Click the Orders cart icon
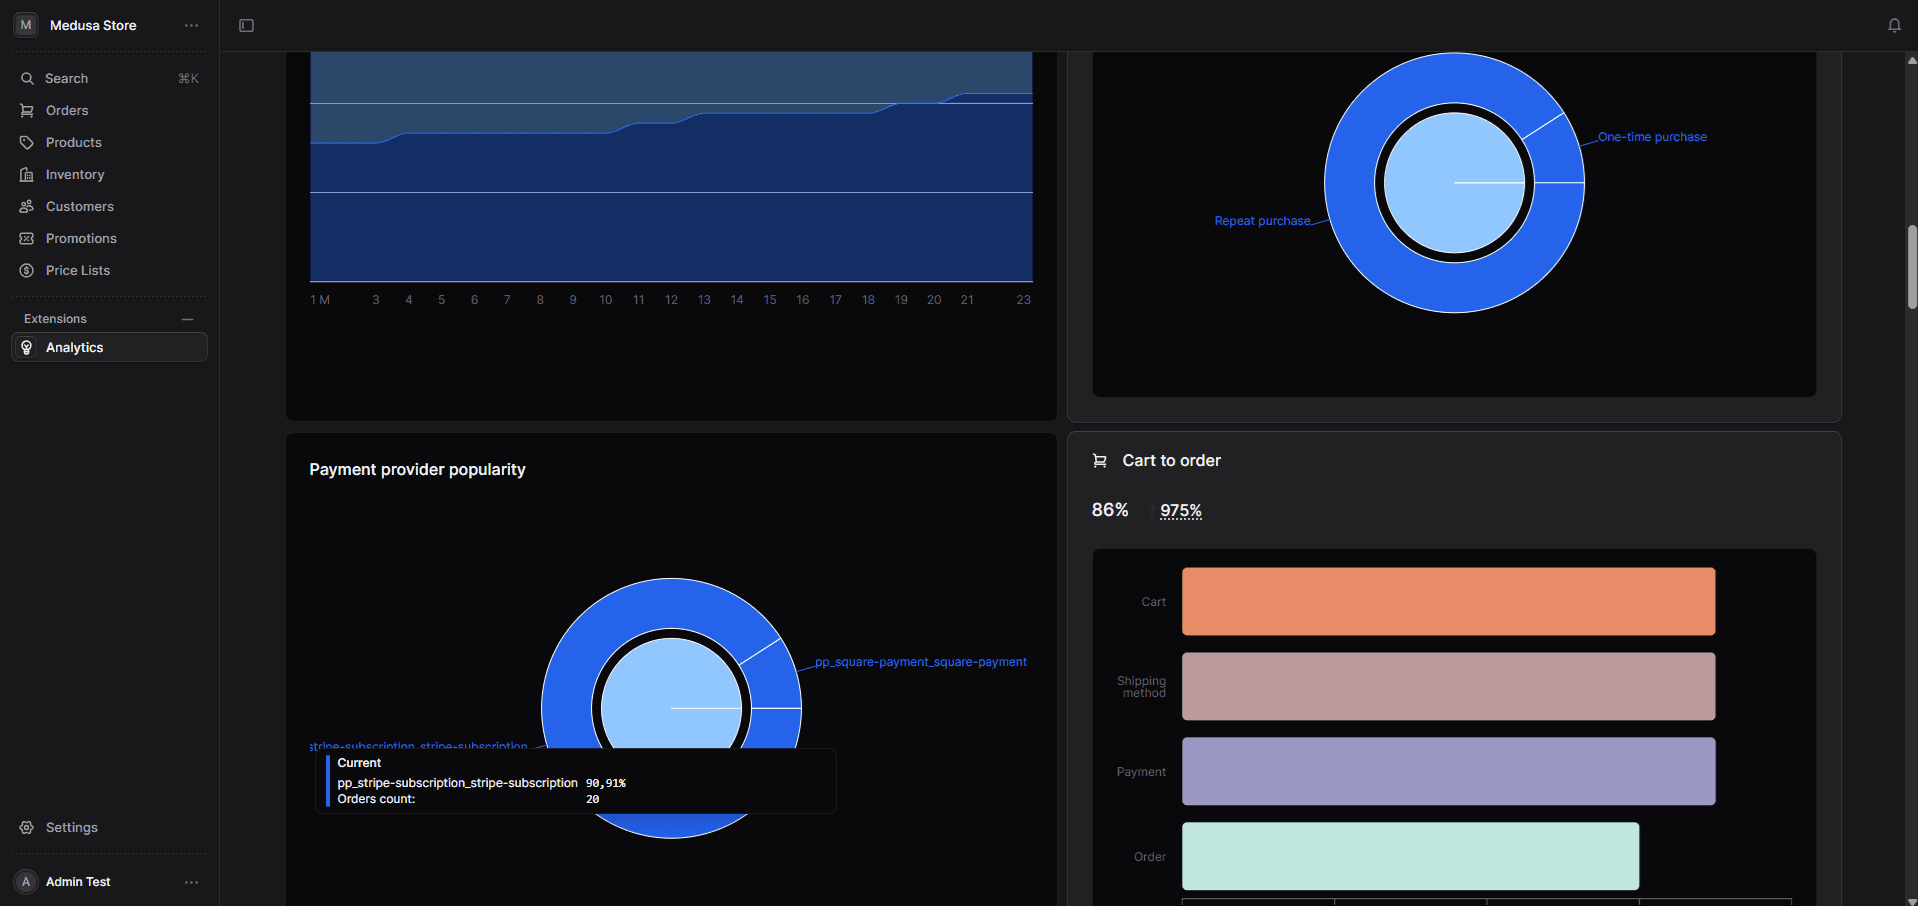The height and width of the screenshot is (906, 1918). pyautogui.click(x=27, y=111)
